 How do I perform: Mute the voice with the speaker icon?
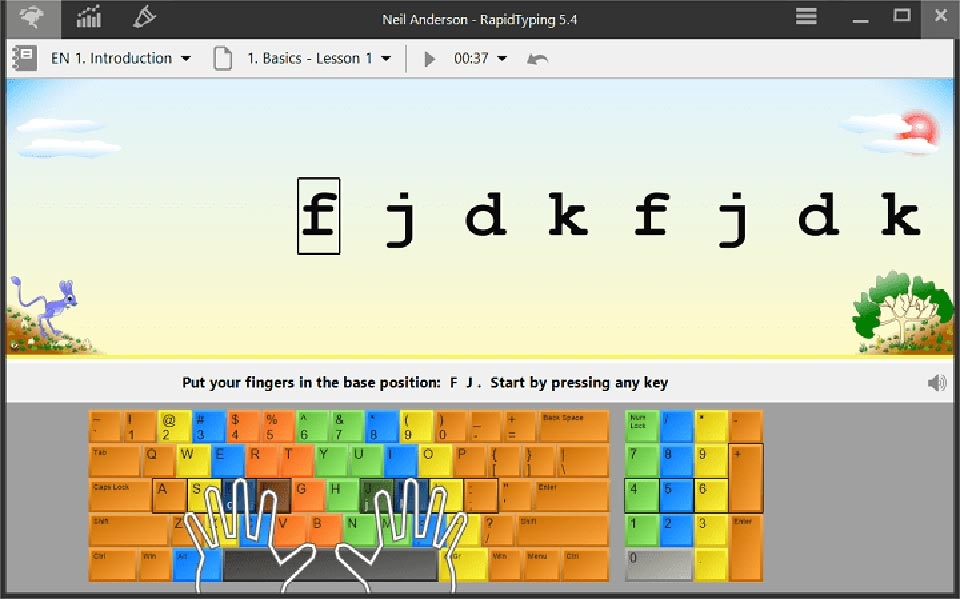937,382
